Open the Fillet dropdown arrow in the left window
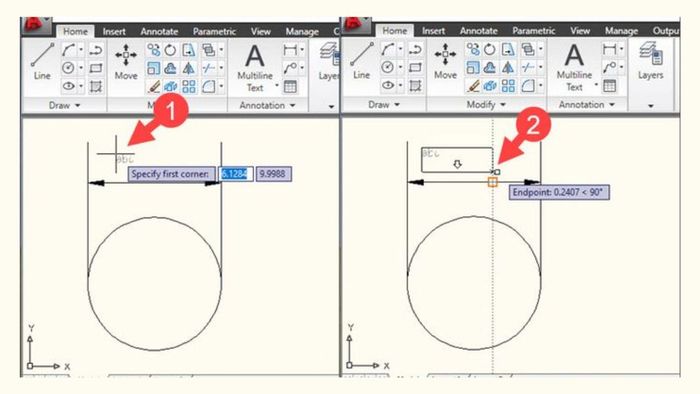This screenshot has width=700, height=394. (221, 86)
